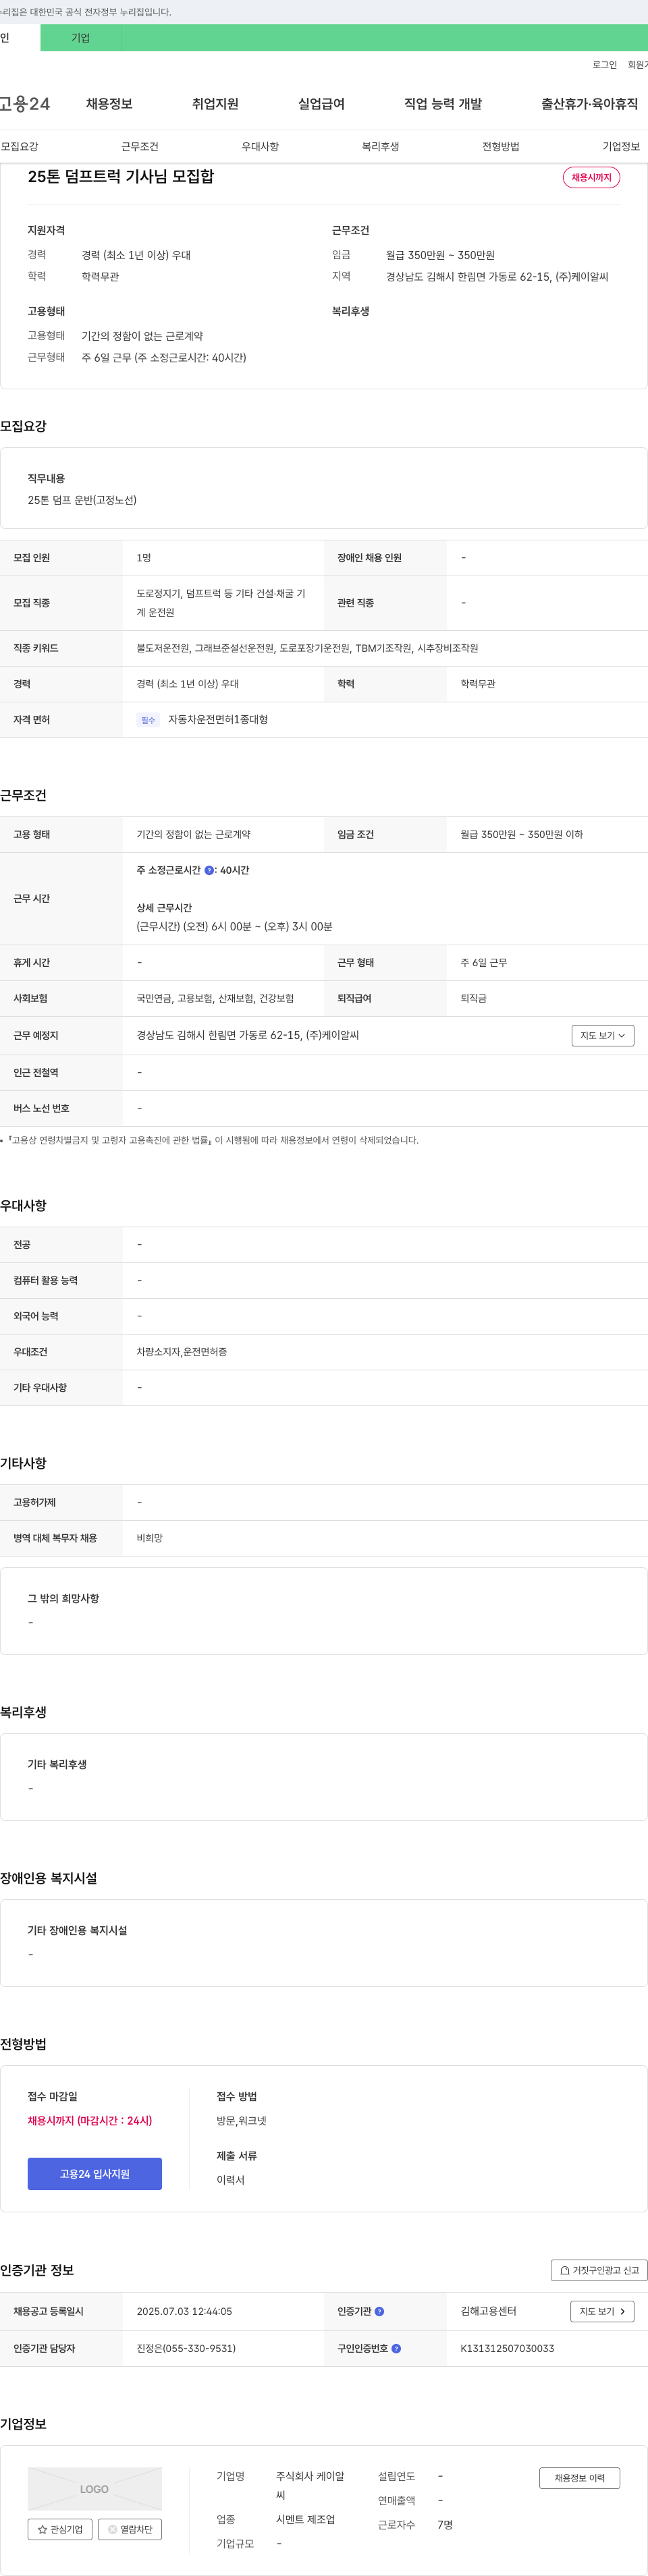The image size is (648, 2576).
Task: Select the 채용시까지 (마감시간 : 24시) deadline text
Action: tap(90, 2121)
